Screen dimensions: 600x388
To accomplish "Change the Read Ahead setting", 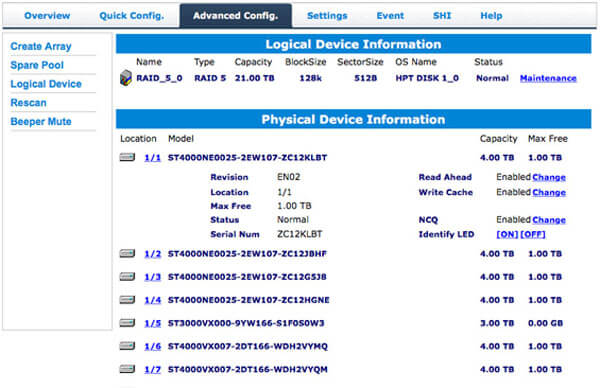I will [549, 177].
